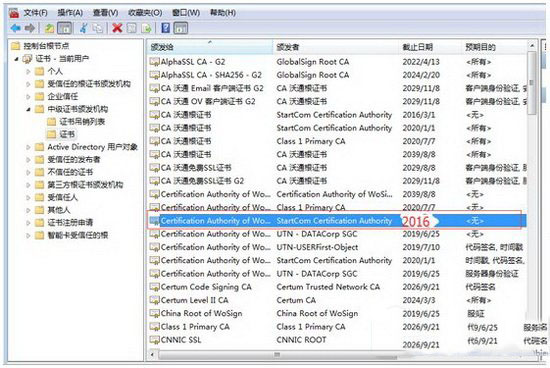Open Help with the blue question mark icon
The image size is (550, 368).
pos(165,28)
